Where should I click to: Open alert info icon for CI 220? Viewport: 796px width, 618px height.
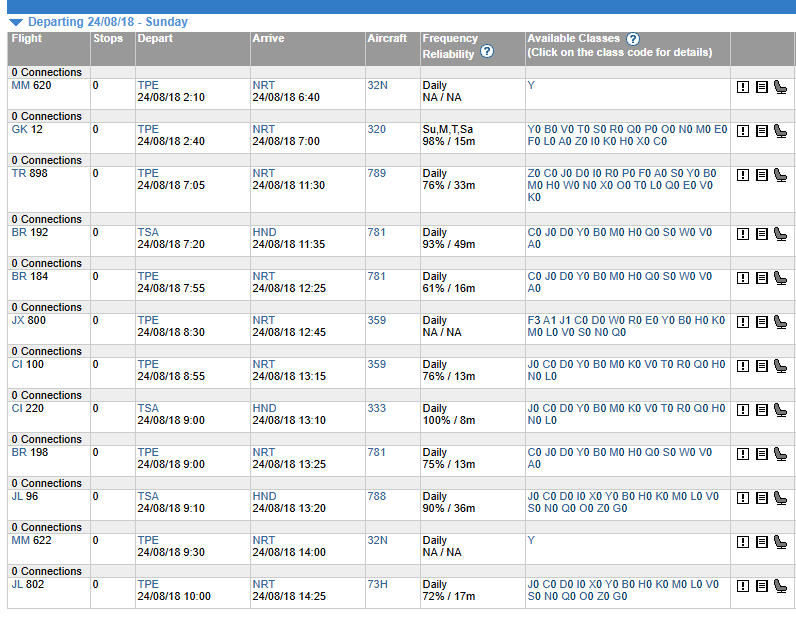tap(743, 410)
